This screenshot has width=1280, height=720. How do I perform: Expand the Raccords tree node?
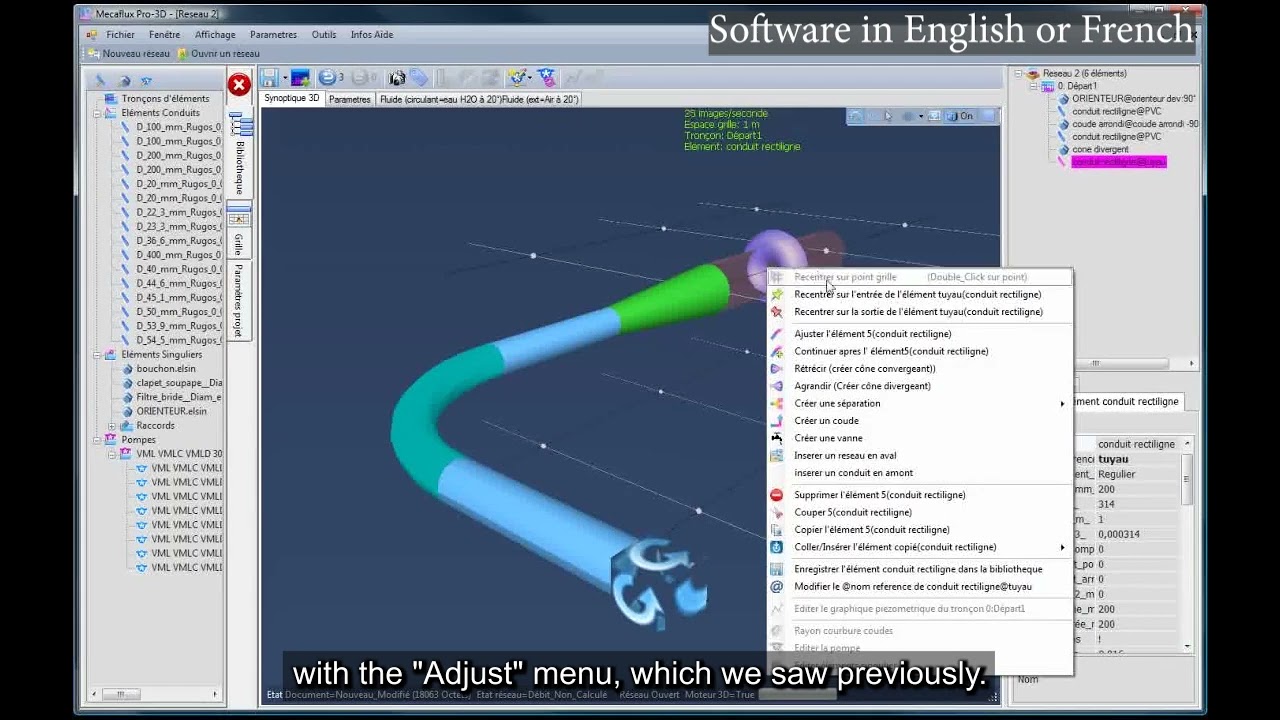pyautogui.click(x=112, y=425)
